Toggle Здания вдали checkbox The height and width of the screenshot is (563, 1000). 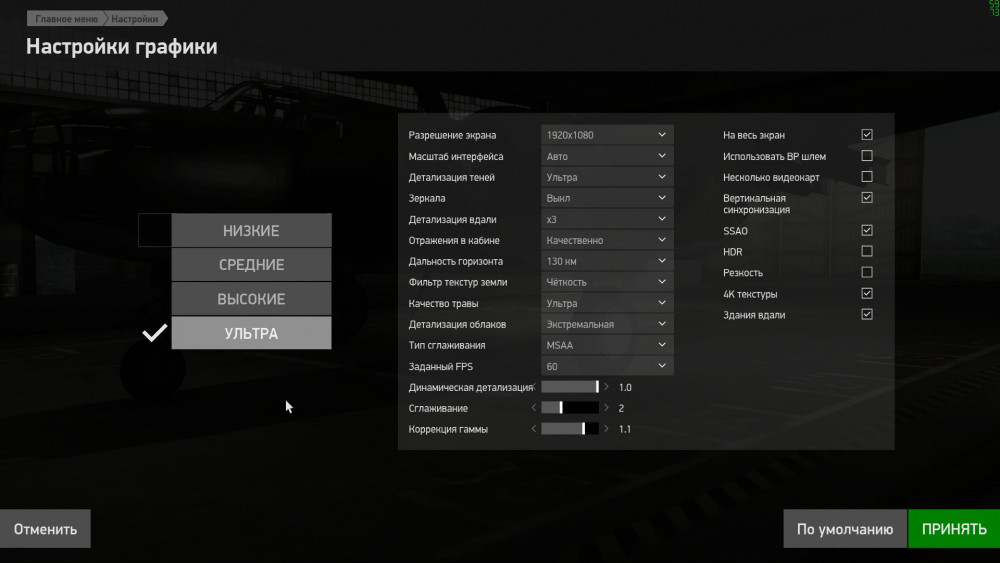tap(867, 314)
